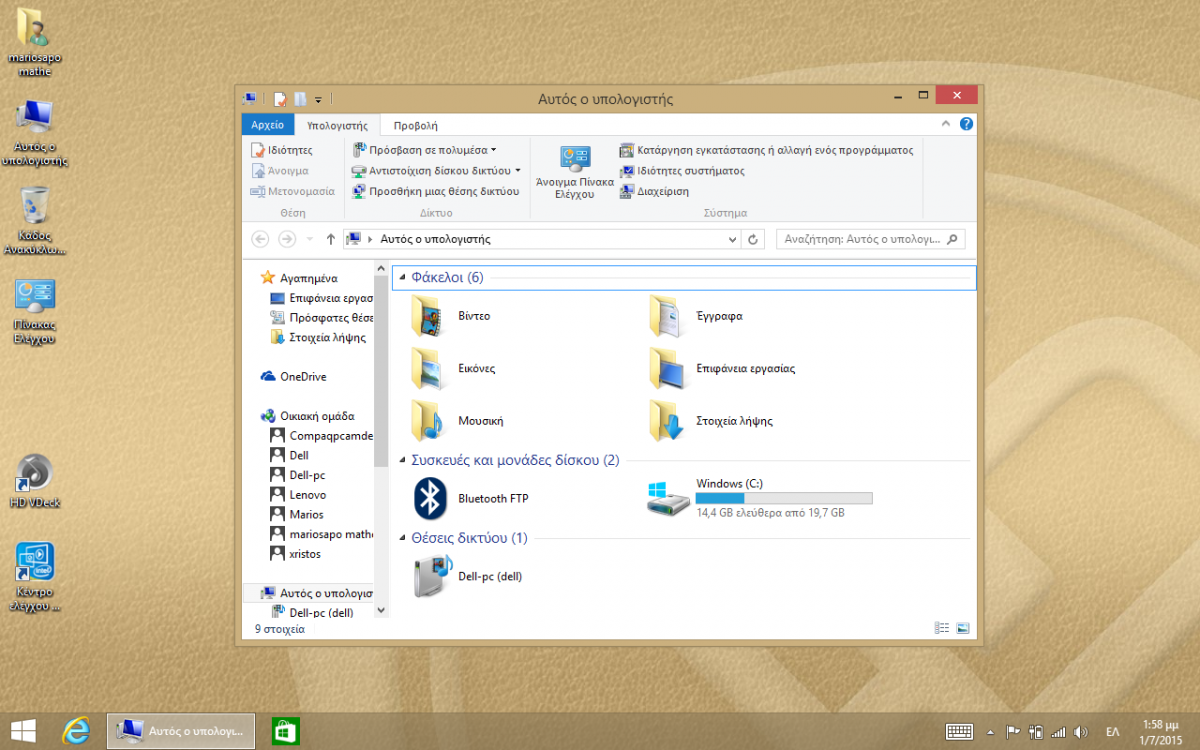The height and width of the screenshot is (750, 1200).
Task: Switch to details view icon in status bar
Action: [941, 628]
